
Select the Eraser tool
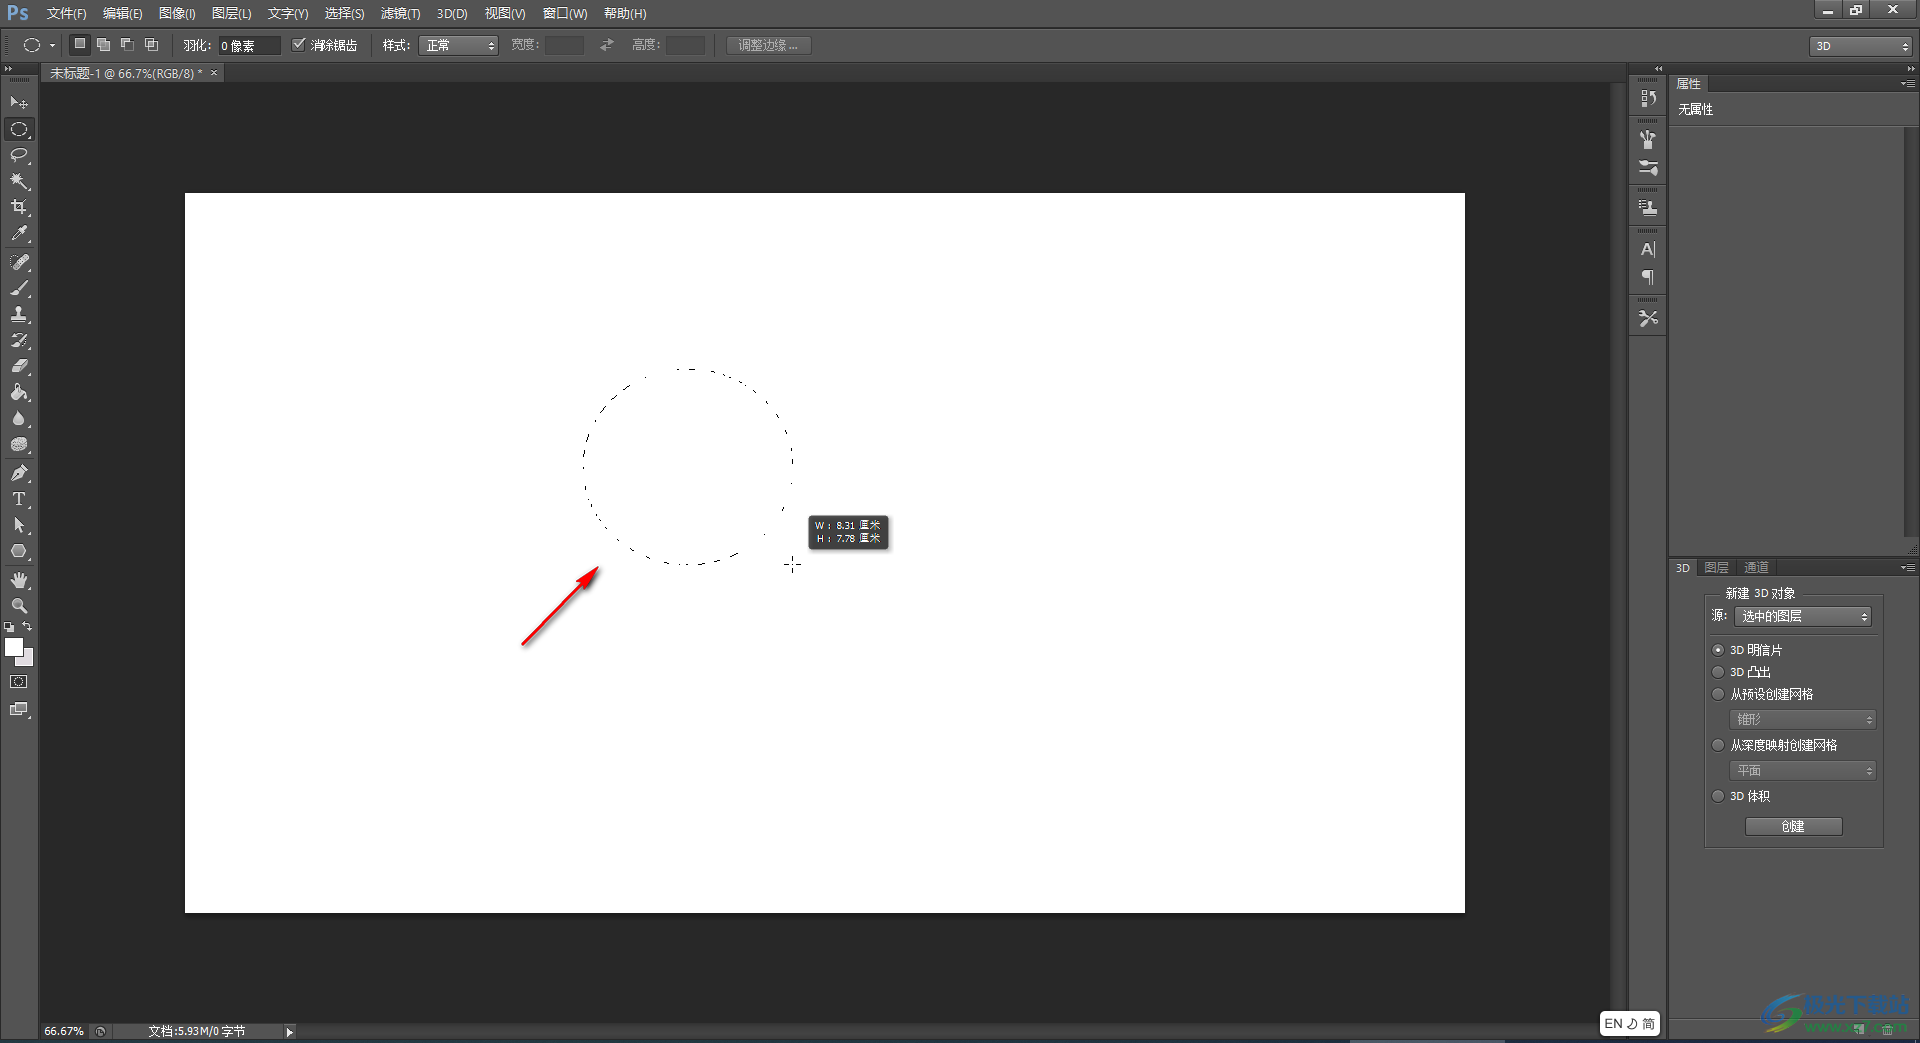(19, 366)
